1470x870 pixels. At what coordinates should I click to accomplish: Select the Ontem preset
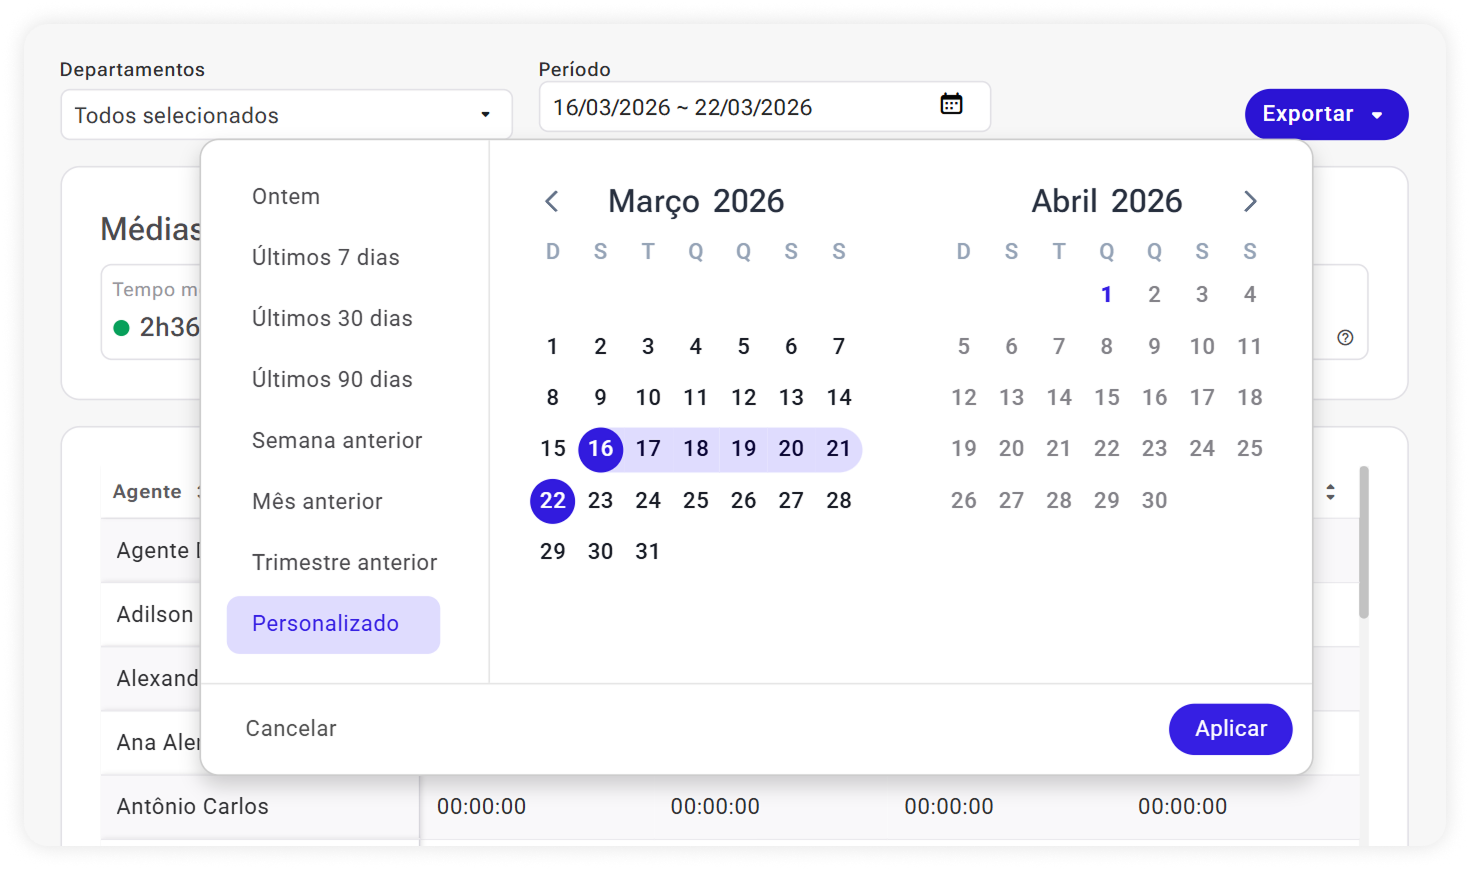click(x=286, y=197)
